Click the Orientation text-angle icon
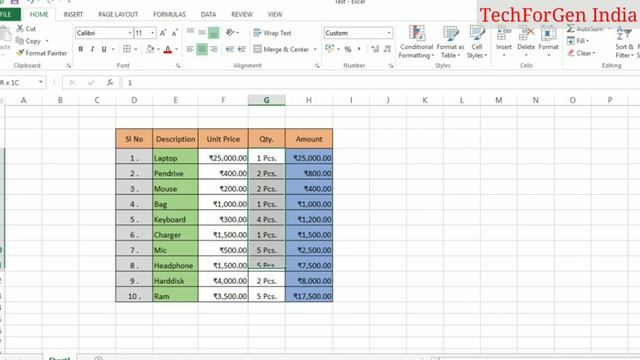This screenshot has width=640, height=360. click(230, 33)
